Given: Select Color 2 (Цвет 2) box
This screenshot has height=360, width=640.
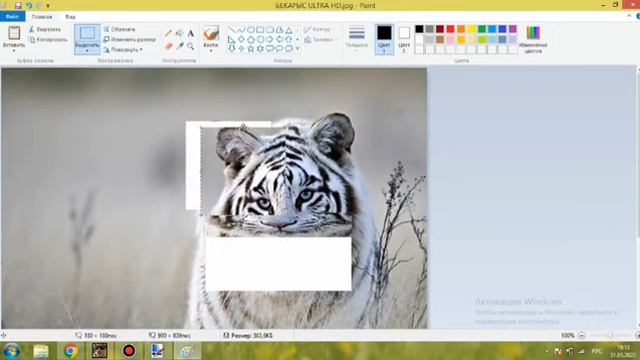Looking at the screenshot, I should point(404,39).
